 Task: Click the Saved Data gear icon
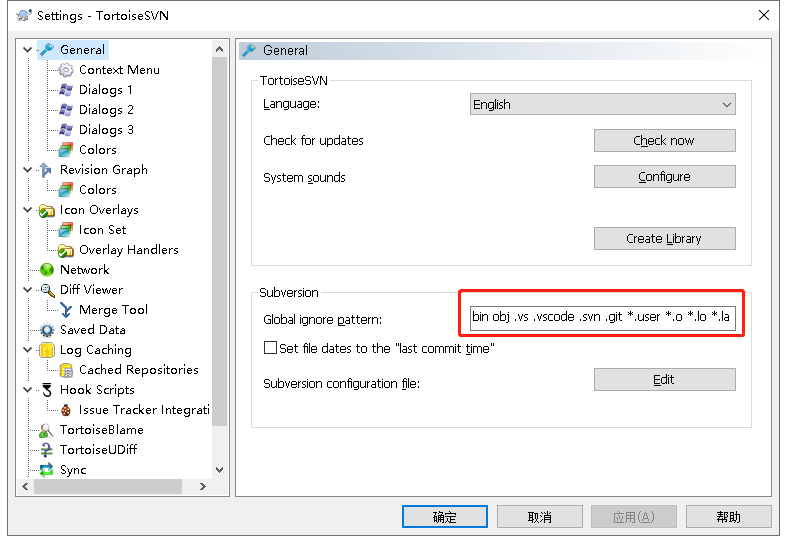pyautogui.click(x=47, y=330)
